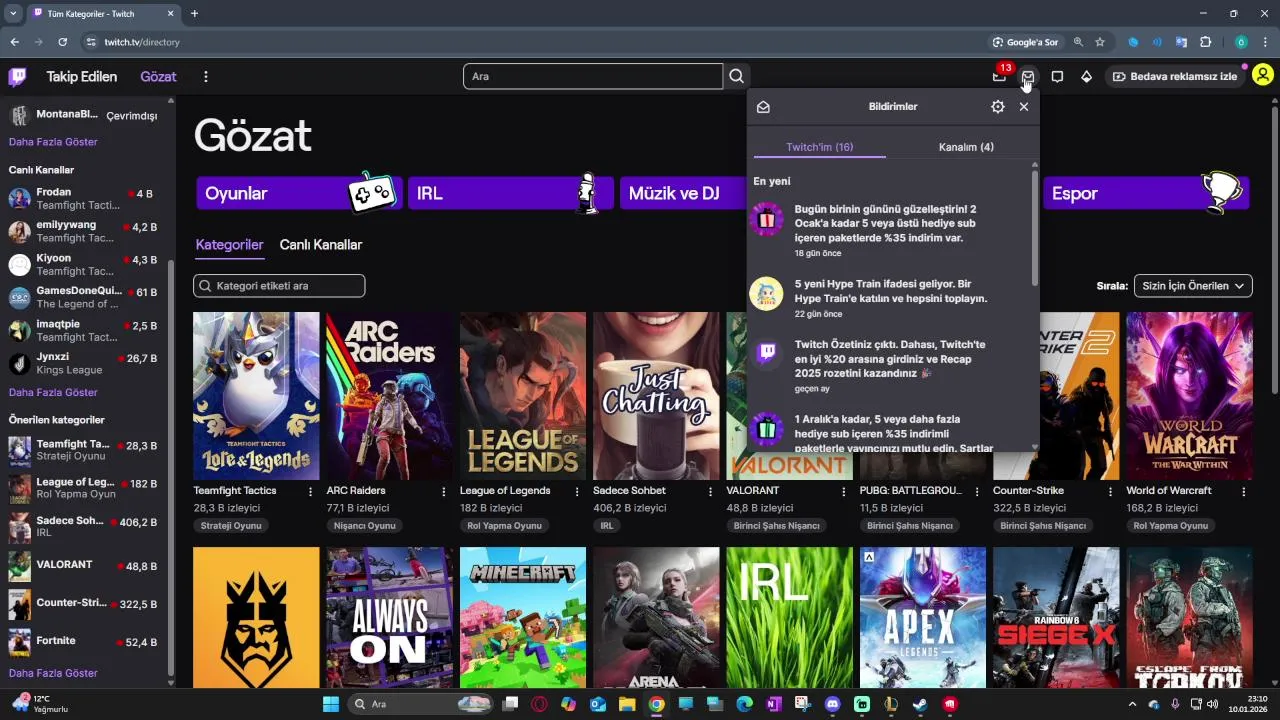Screen dimensions: 1280x720
Task: Open the Hype Train notification
Action: (891, 298)
